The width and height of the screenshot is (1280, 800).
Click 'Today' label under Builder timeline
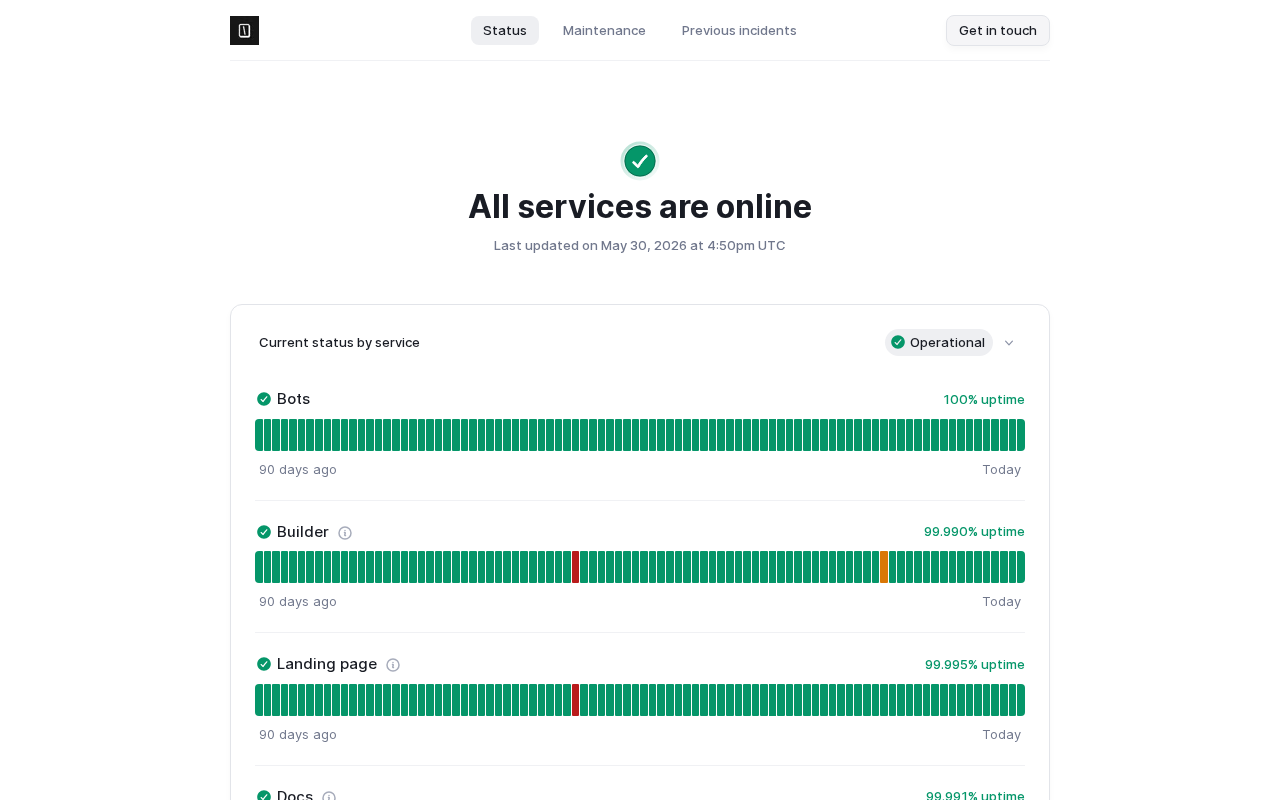coord(1001,601)
